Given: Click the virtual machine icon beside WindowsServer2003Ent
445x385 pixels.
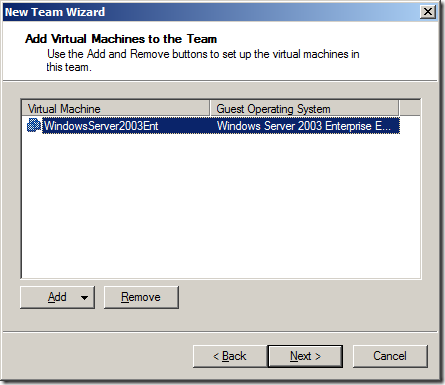Looking at the screenshot, I should [34, 126].
